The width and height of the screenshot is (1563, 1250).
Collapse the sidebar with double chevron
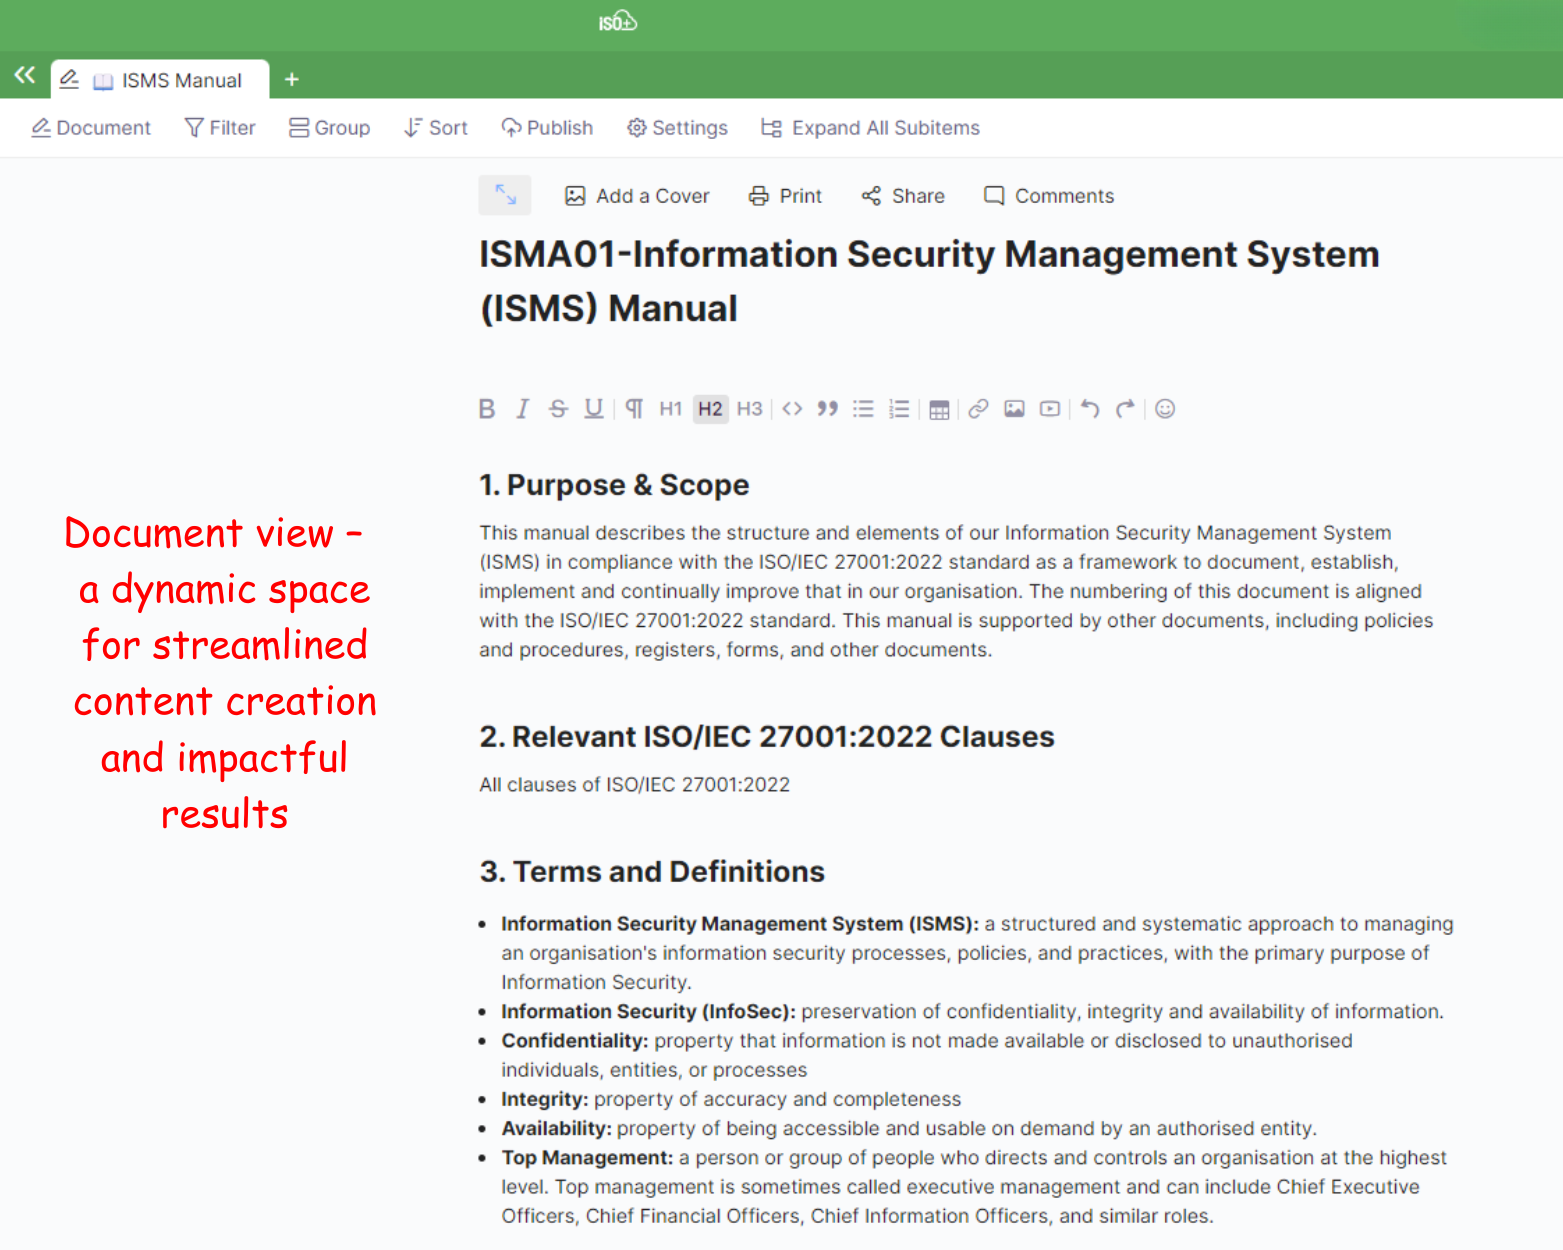pyautogui.click(x=25, y=75)
